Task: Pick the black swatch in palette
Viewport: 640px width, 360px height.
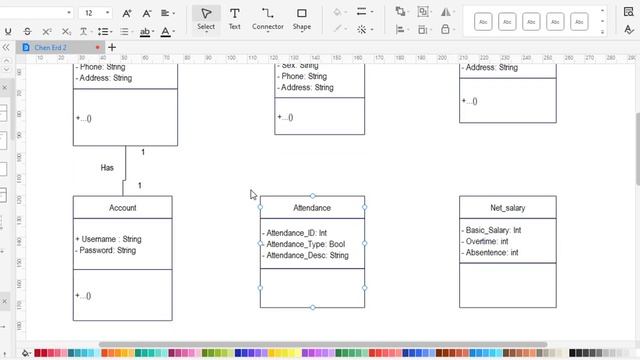Action: point(572,353)
